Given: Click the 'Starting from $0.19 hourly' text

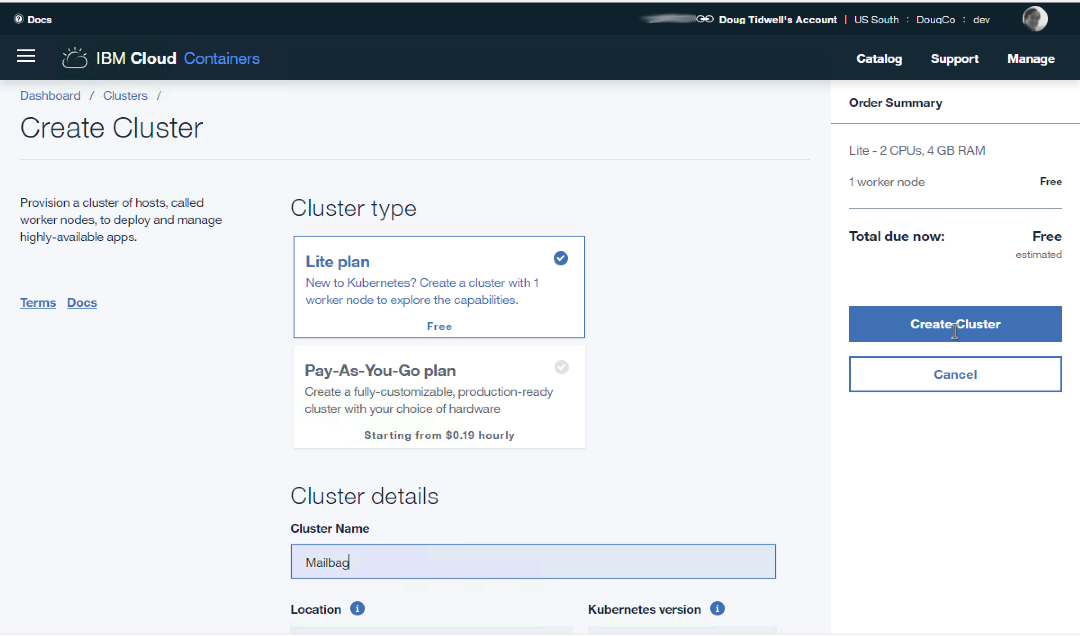Looking at the screenshot, I should 439,435.
